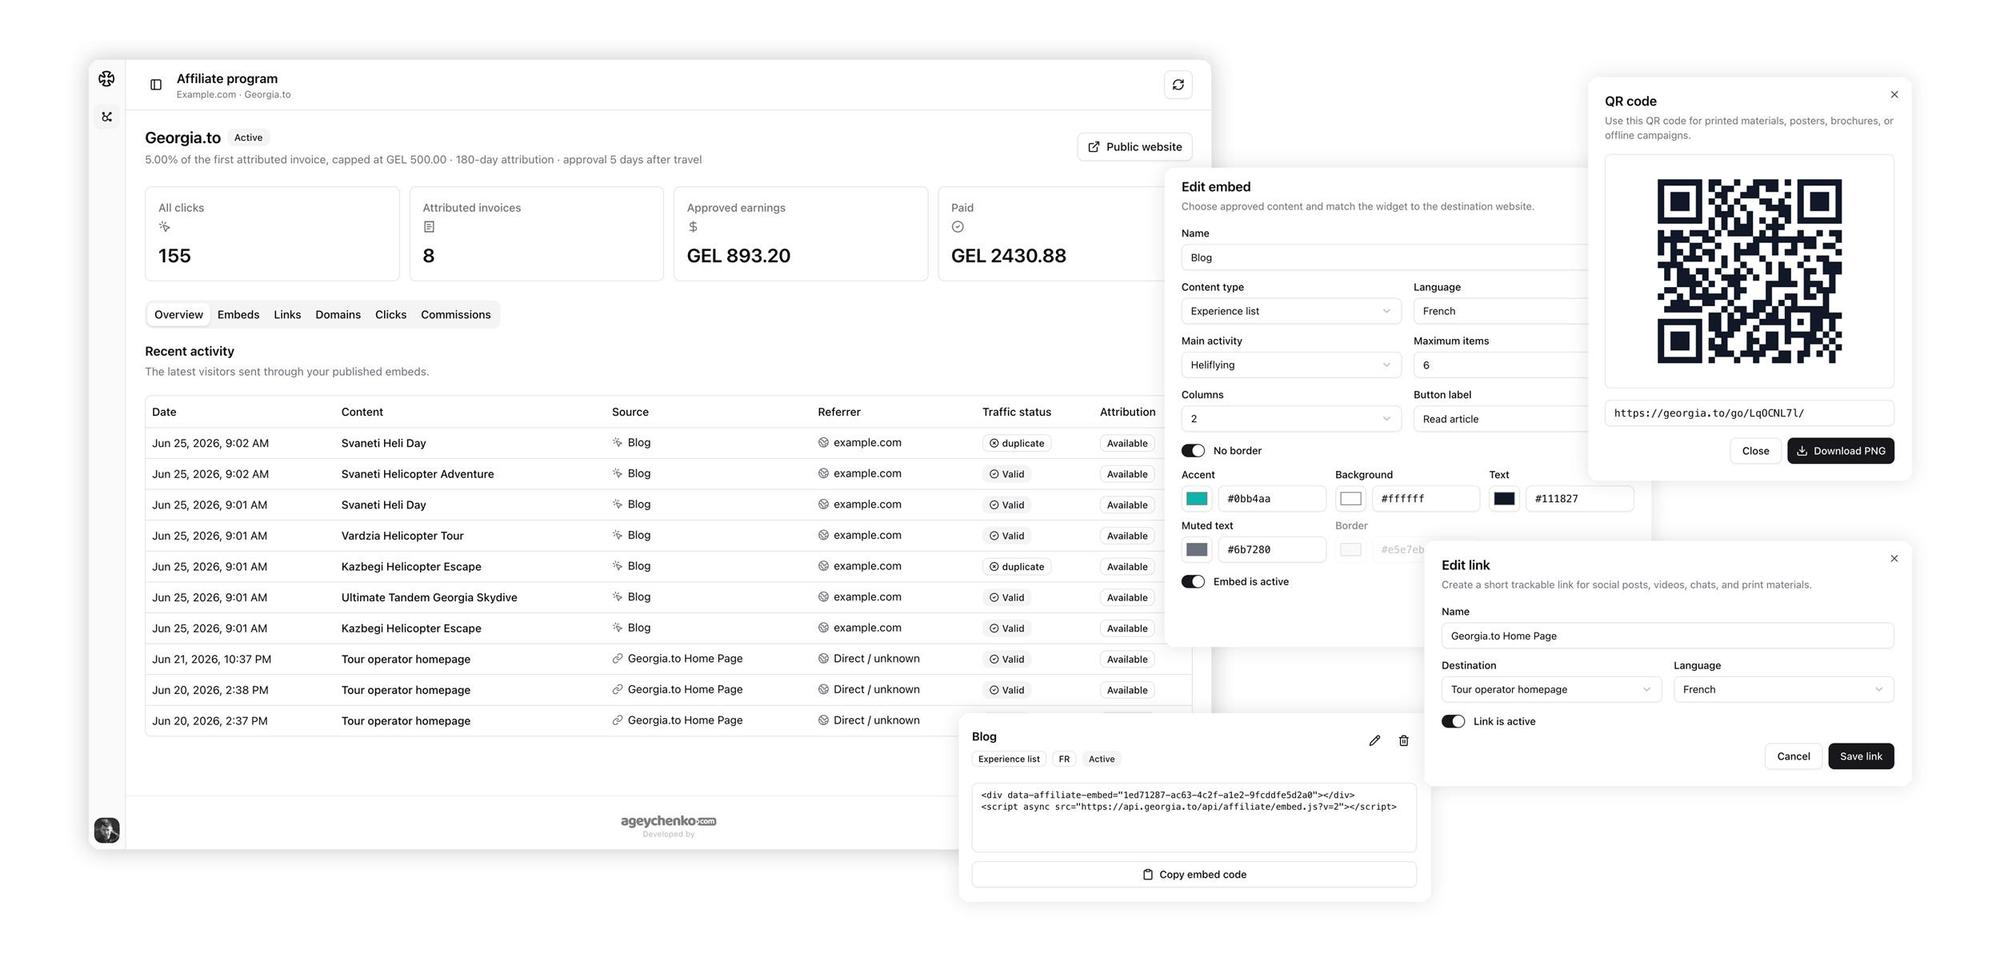Image resolution: width=2000 pixels, height=961 pixels.
Task: Switch to the Domains tab
Action: point(338,315)
